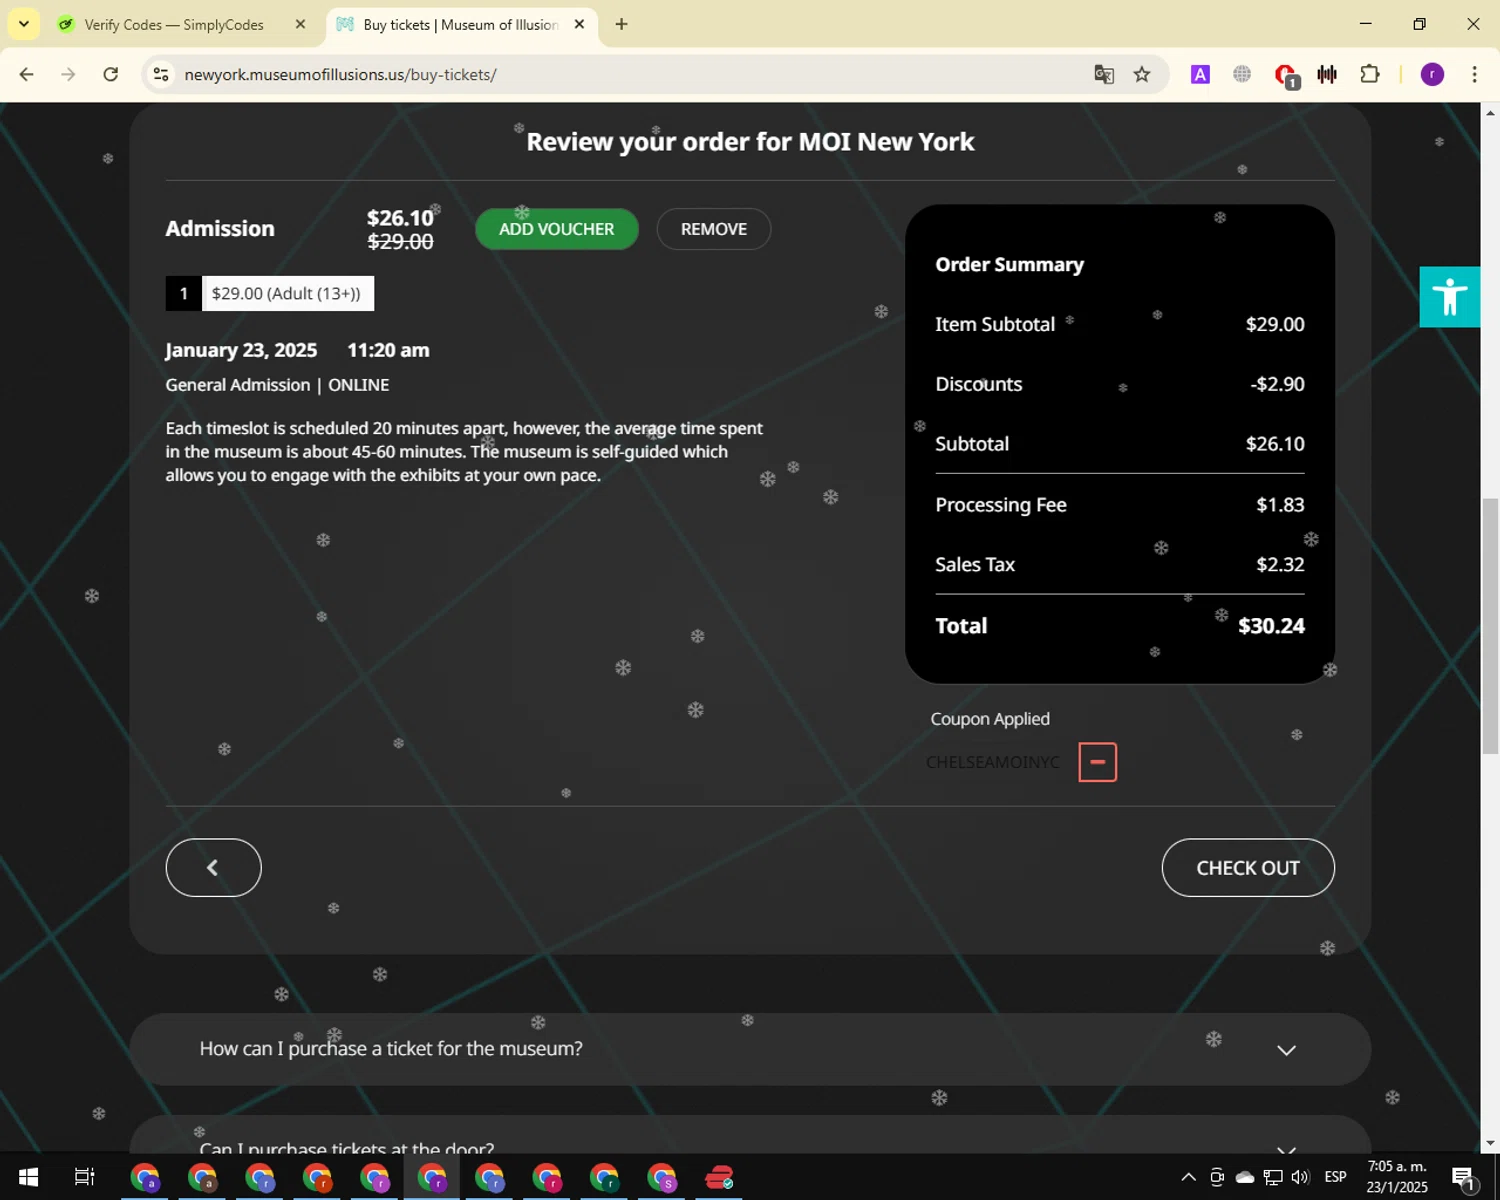Bookmark this page with the star icon
This screenshot has width=1500, height=1200.
point(1142,74)
